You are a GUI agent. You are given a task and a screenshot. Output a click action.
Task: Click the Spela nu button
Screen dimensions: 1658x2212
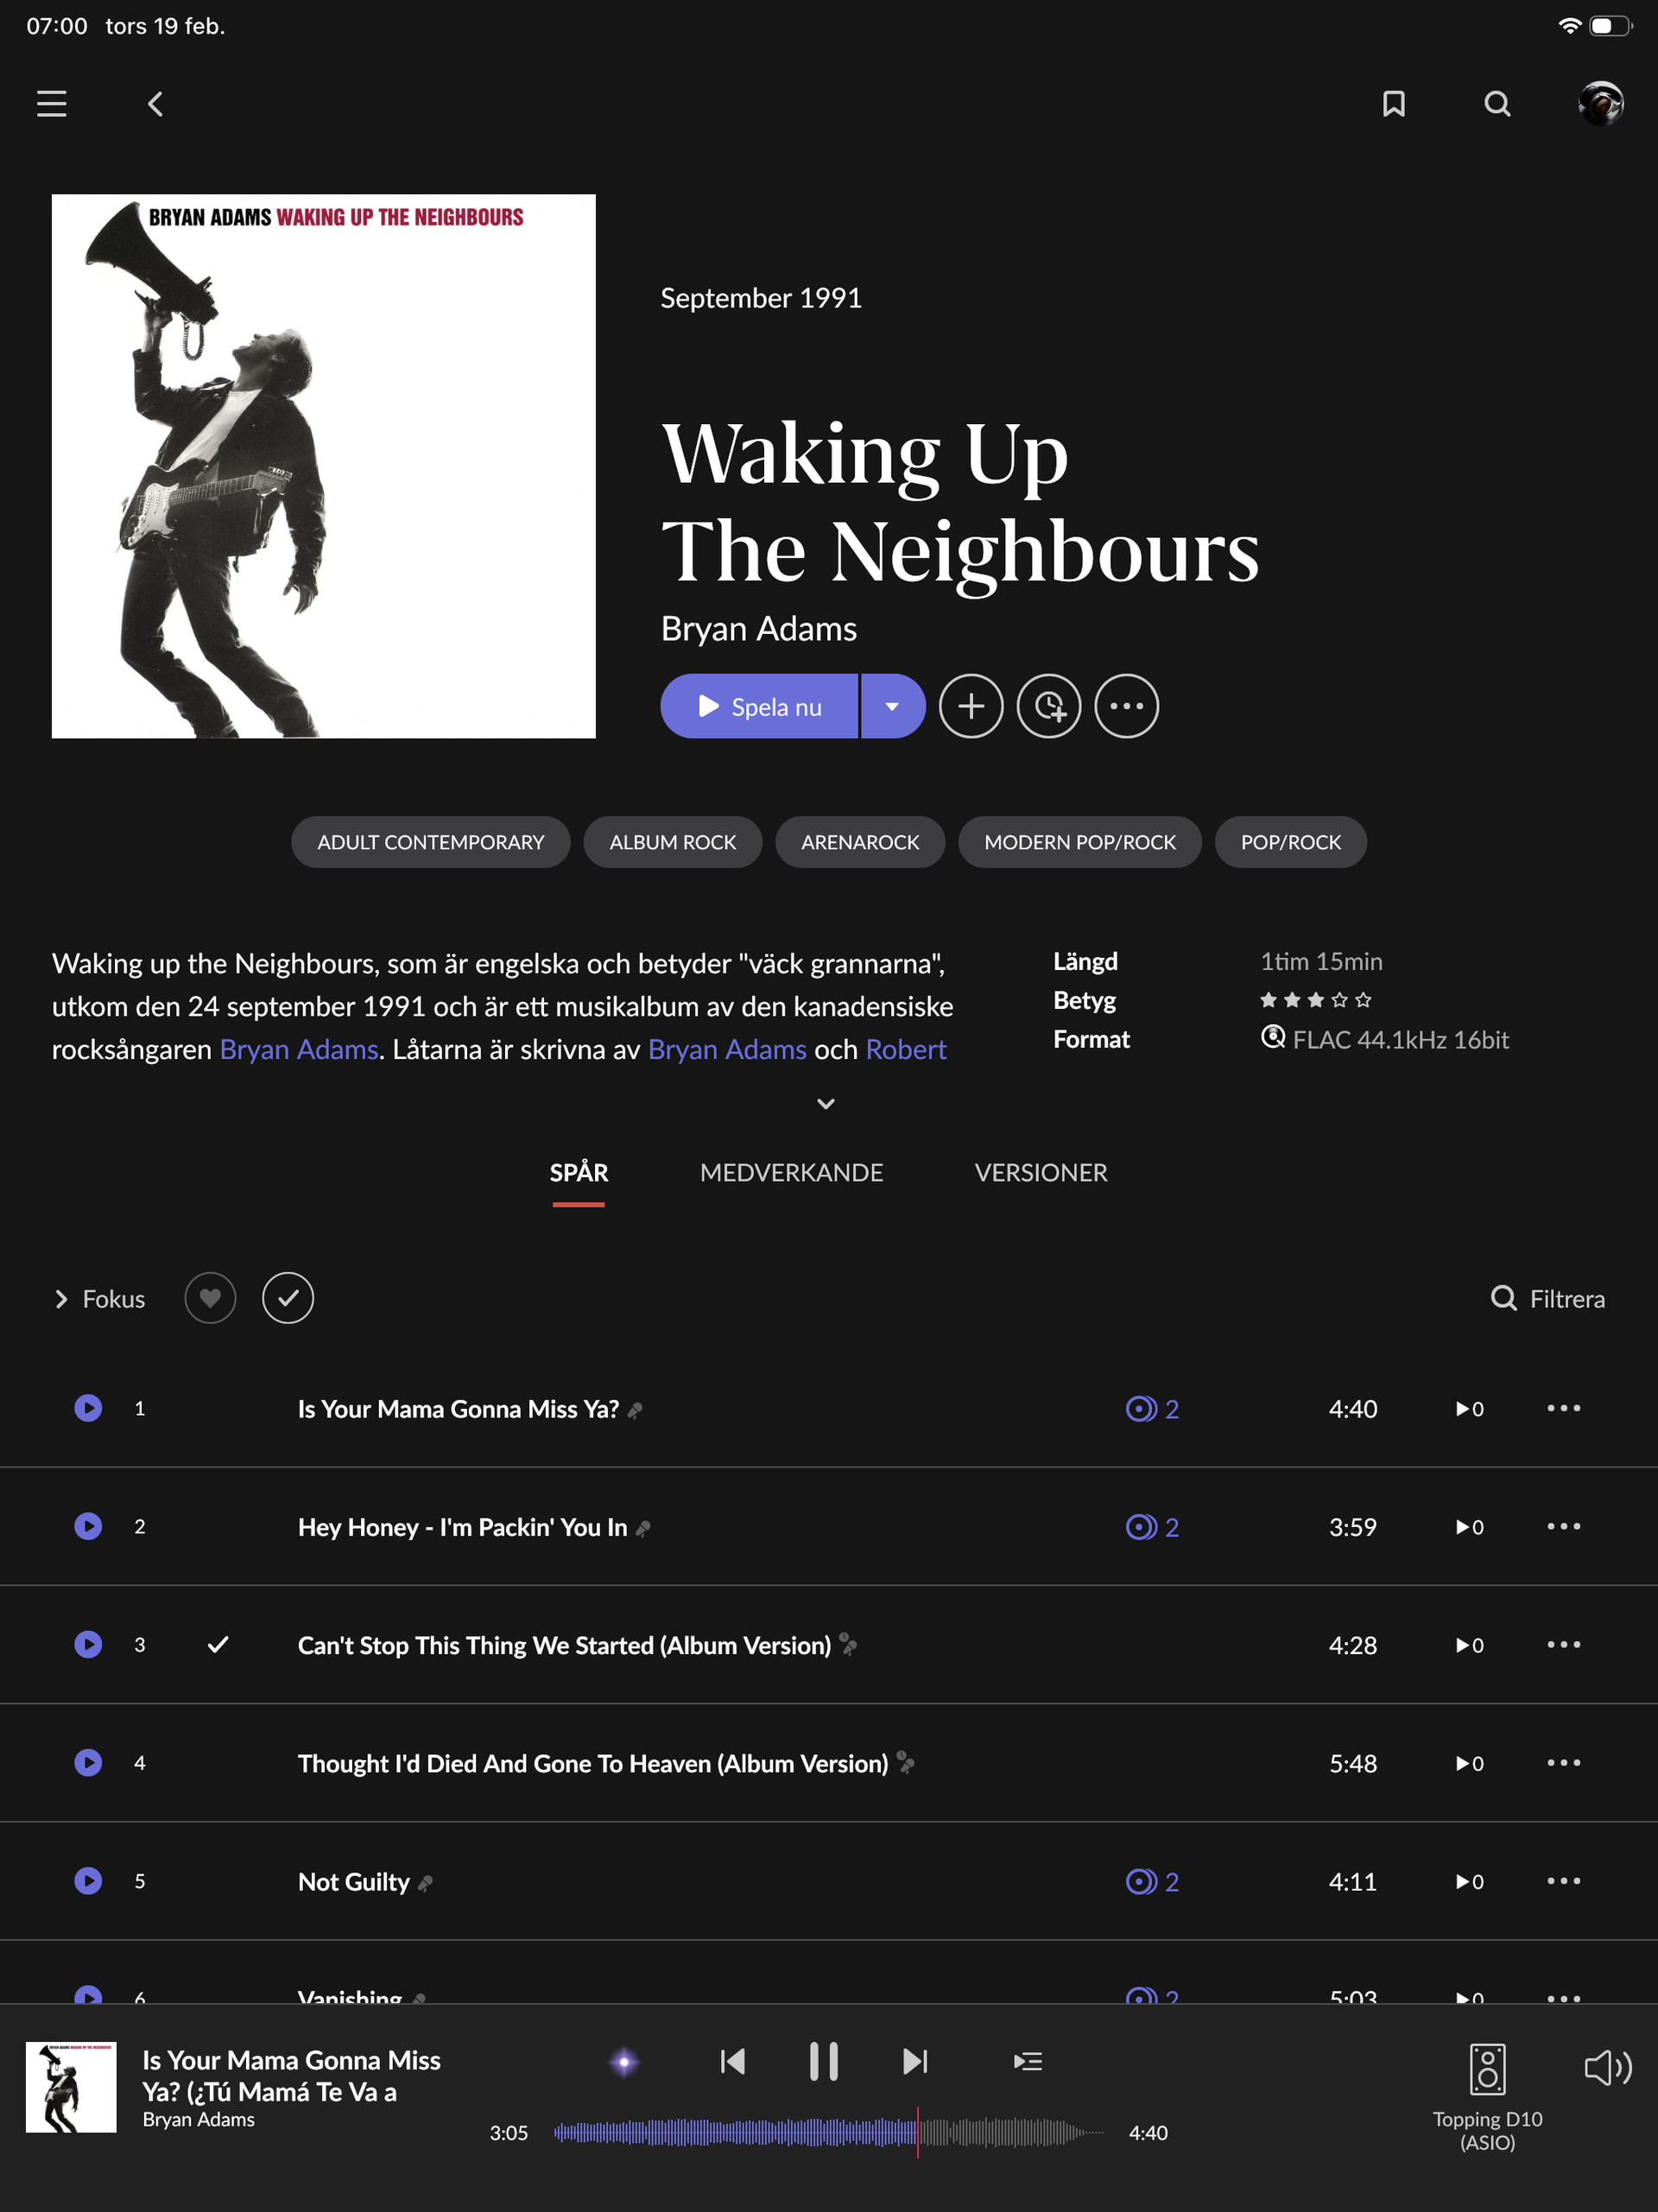[x=759, y=706]
